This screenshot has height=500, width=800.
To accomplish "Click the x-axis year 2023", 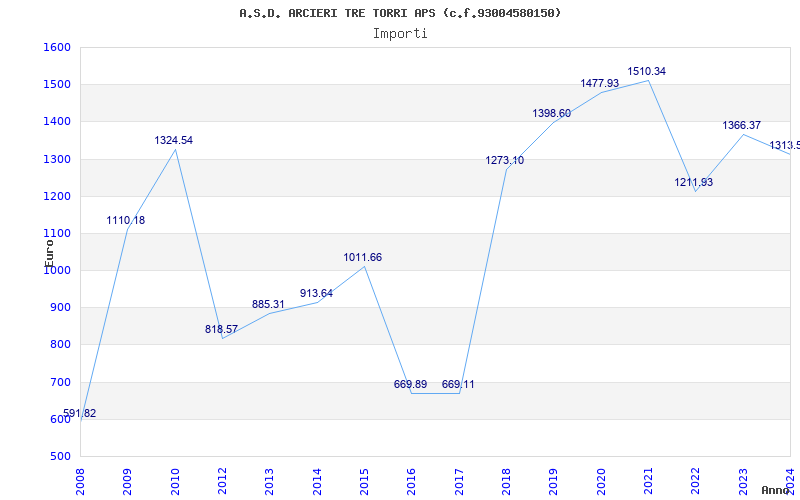I will pos(743,481).
